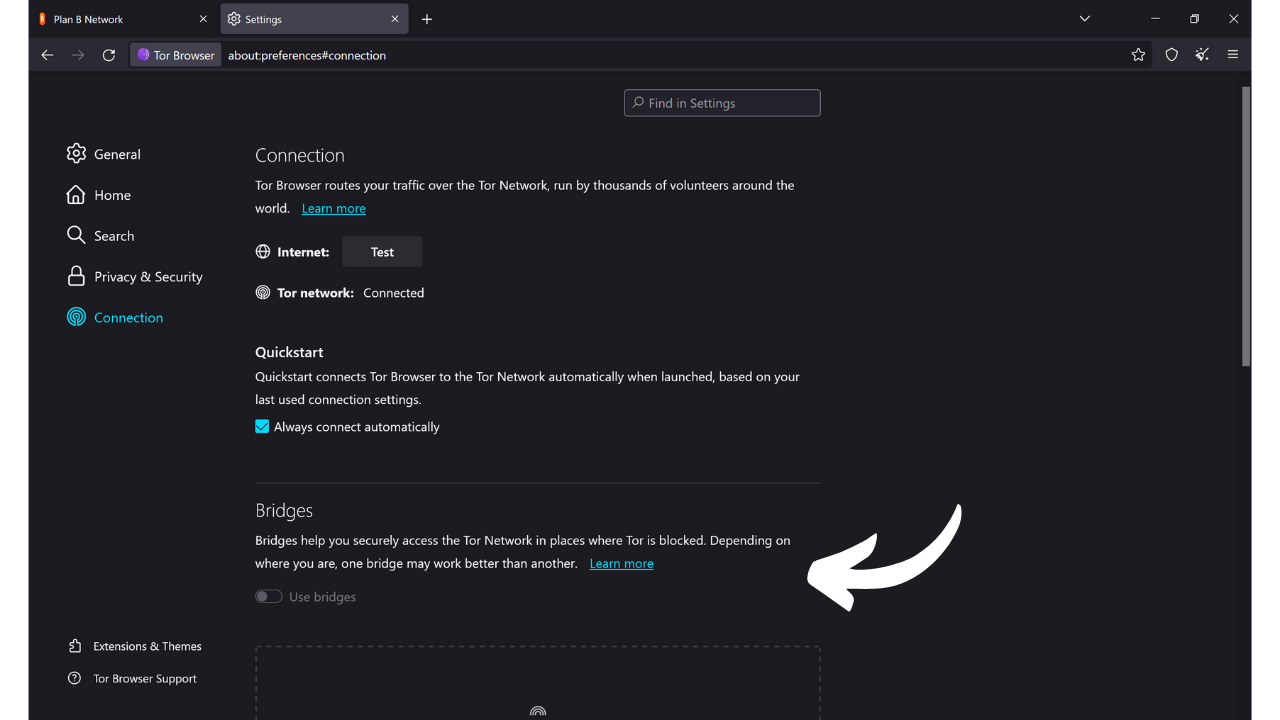Screen dimensions: 1280x720
Task: Click the new circuit broom icon
Action: 1202,55
